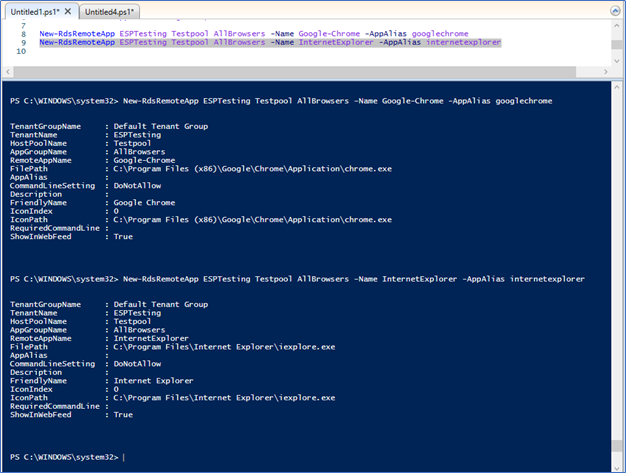Select line number 10 in editor
The image size is (626, 473).
(21, 51)
